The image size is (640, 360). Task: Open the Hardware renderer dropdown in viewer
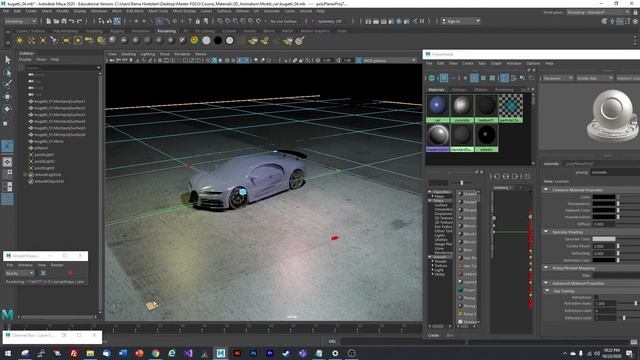558,78
